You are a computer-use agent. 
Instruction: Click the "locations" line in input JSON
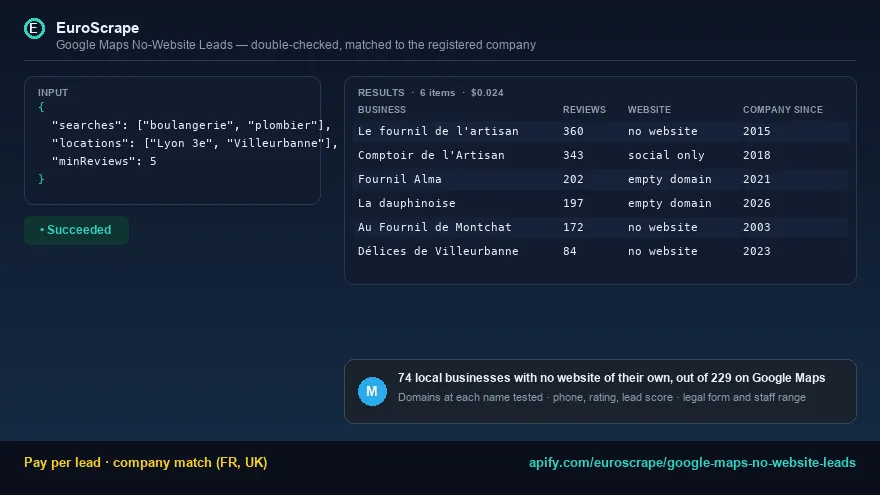[x=195, y=143]
